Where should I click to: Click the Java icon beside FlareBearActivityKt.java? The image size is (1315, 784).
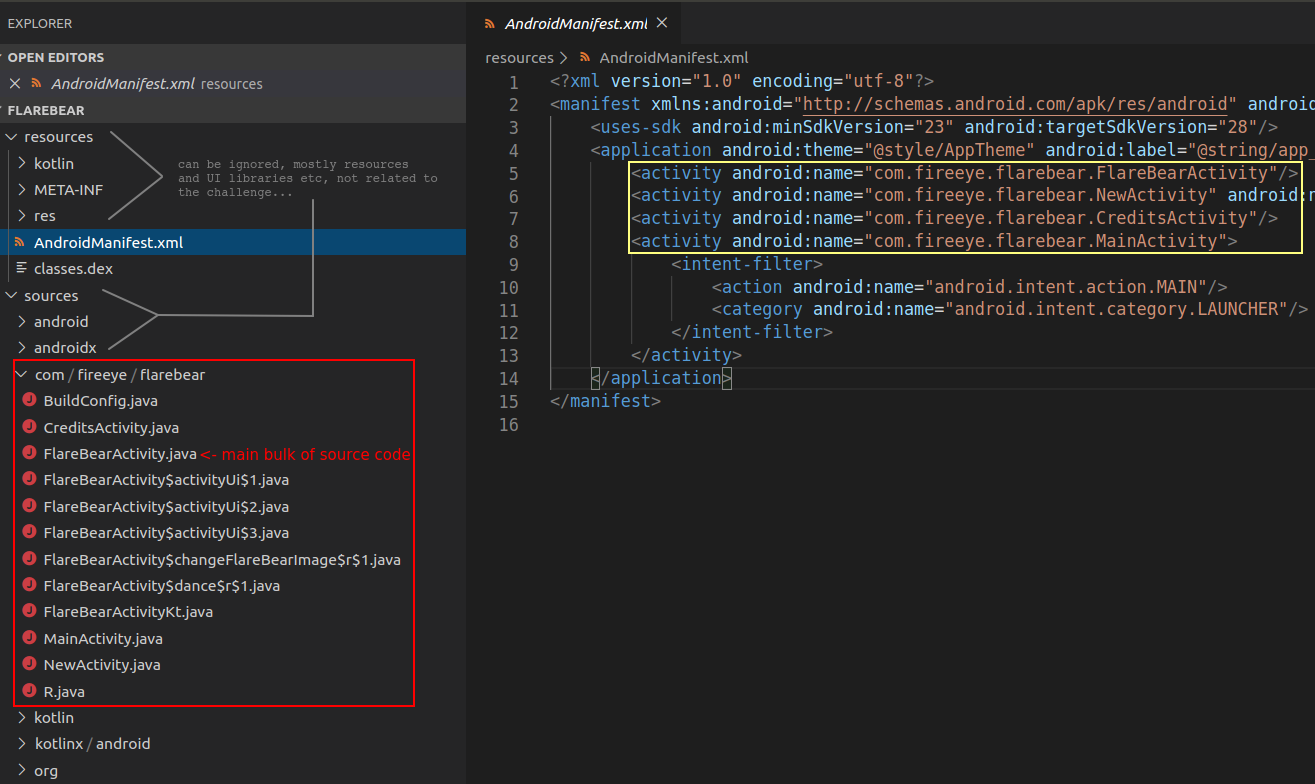click(29, 611)
